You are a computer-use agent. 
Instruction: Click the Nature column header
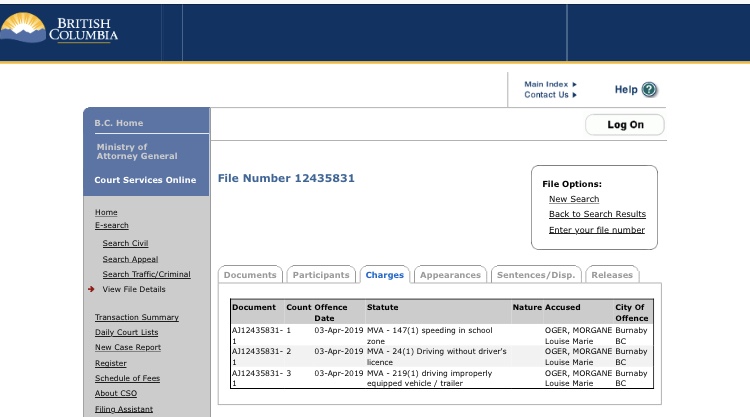click(527, 307)
